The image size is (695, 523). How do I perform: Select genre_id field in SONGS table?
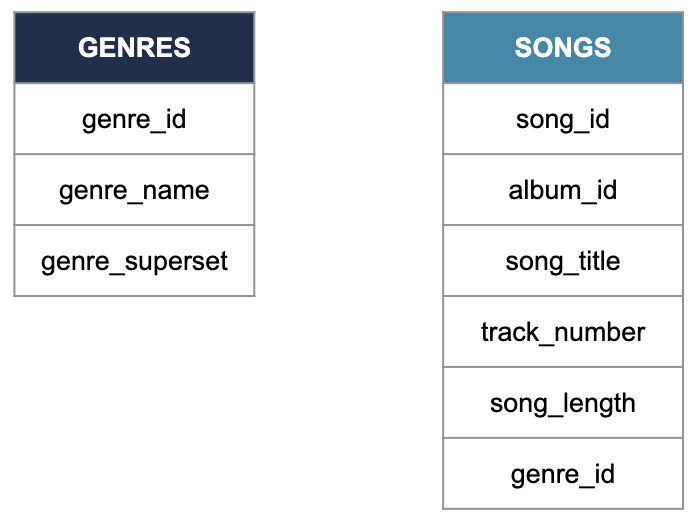tap(563, 473)
